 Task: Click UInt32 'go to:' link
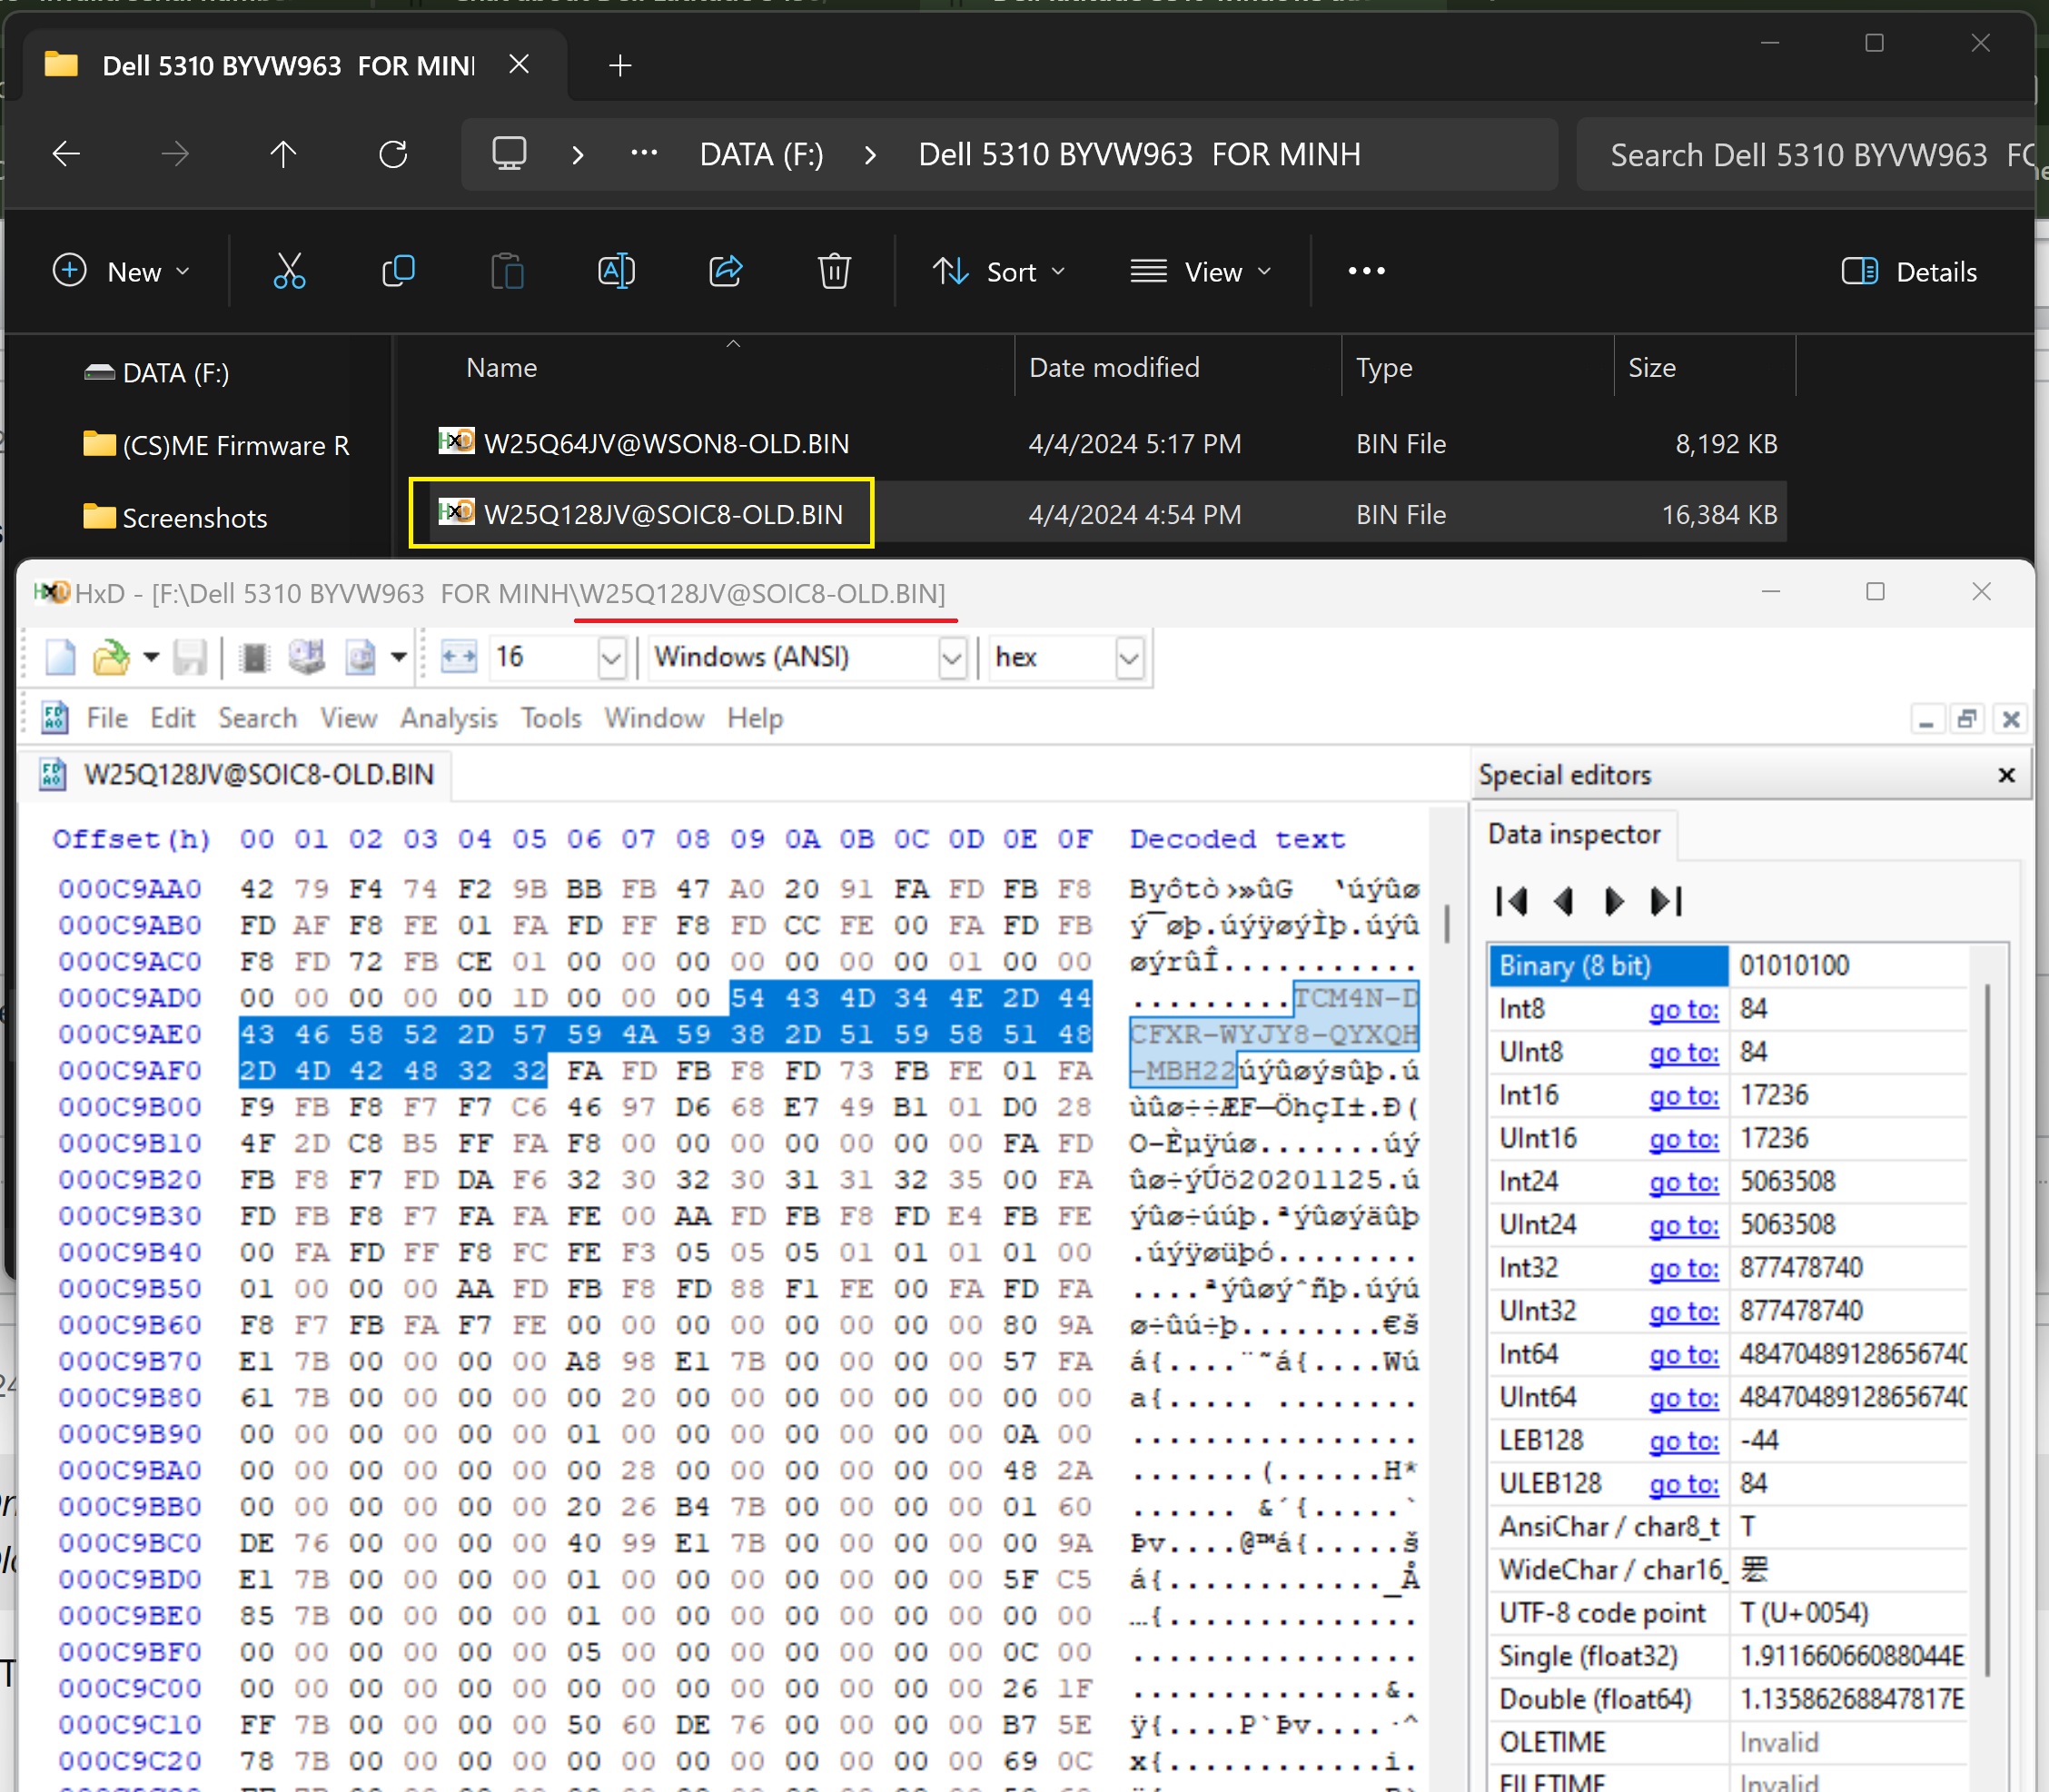(x=1683, y=1312)
